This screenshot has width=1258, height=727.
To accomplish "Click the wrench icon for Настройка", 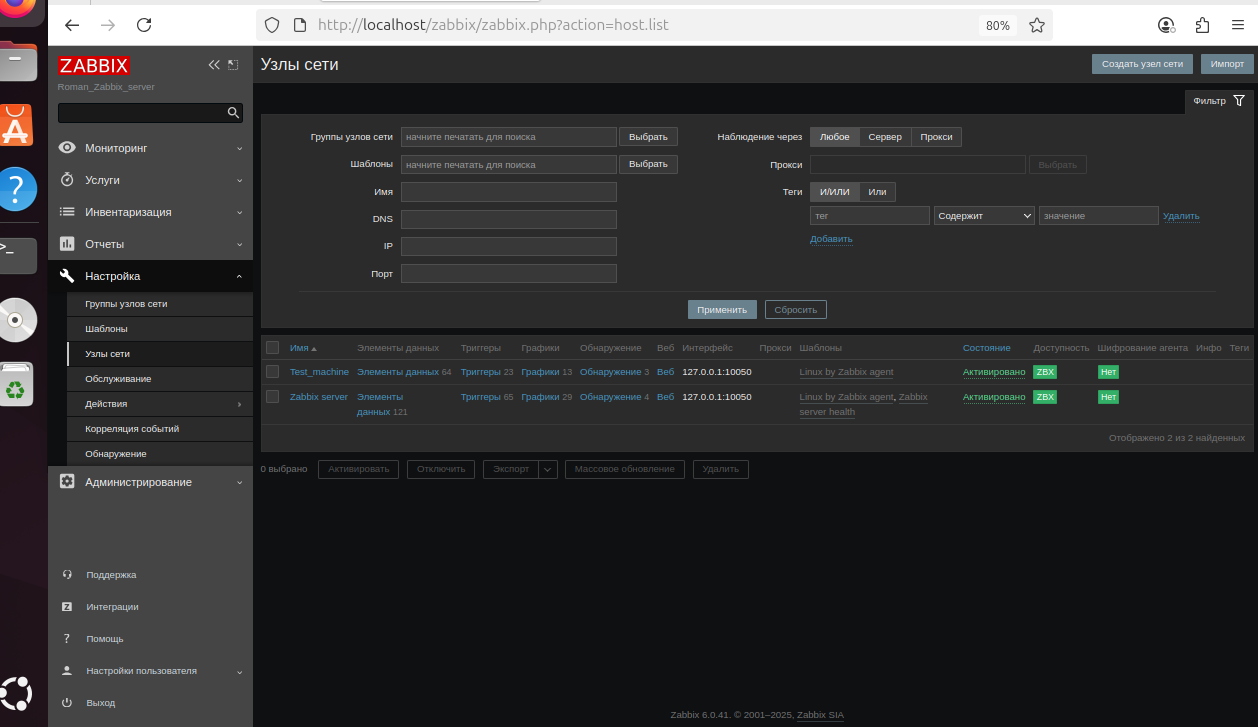I will click(x=67, y=276).
